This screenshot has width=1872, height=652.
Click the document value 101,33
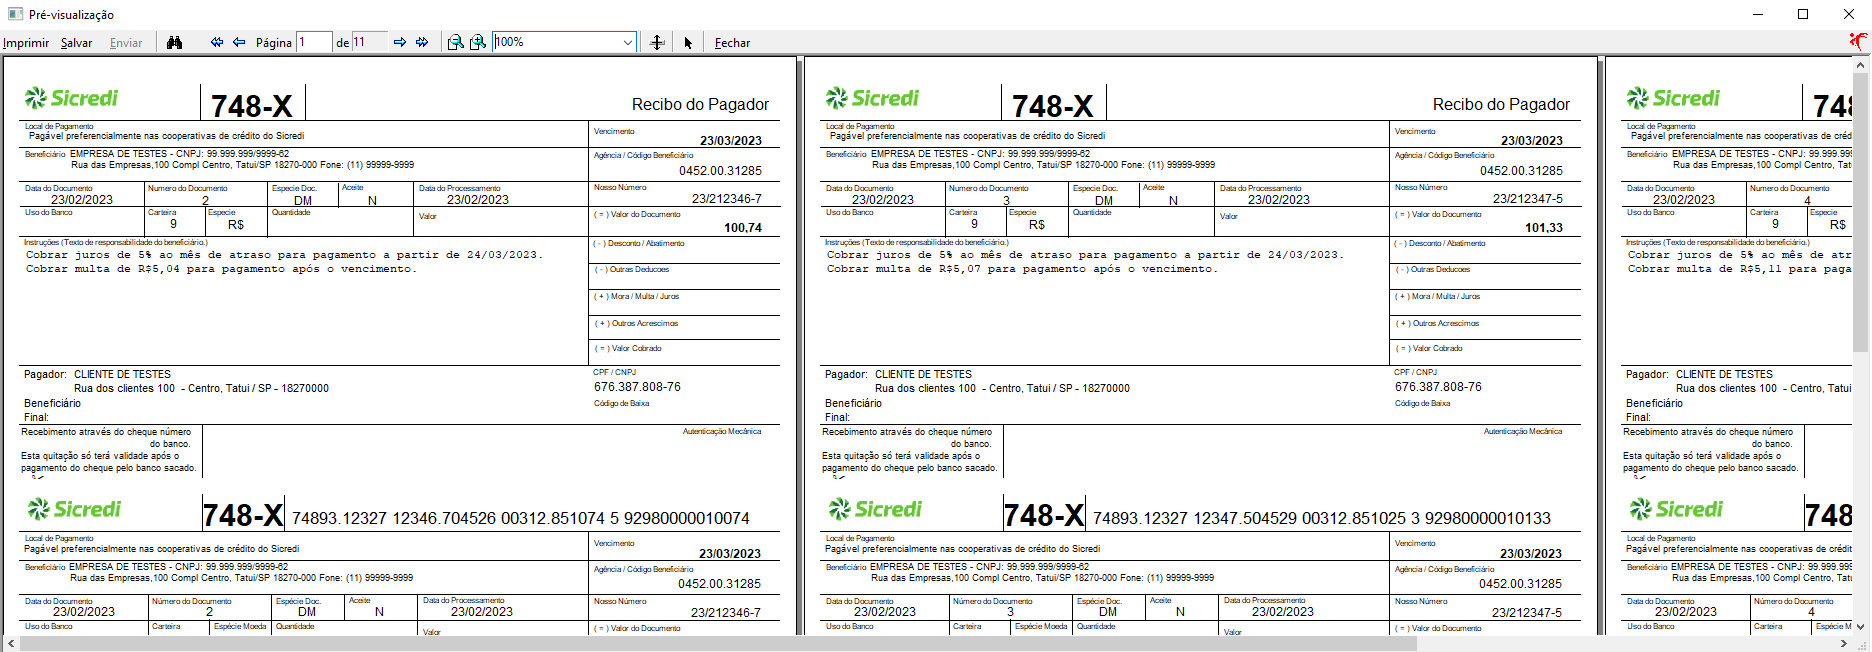[x=1544, y=228]
